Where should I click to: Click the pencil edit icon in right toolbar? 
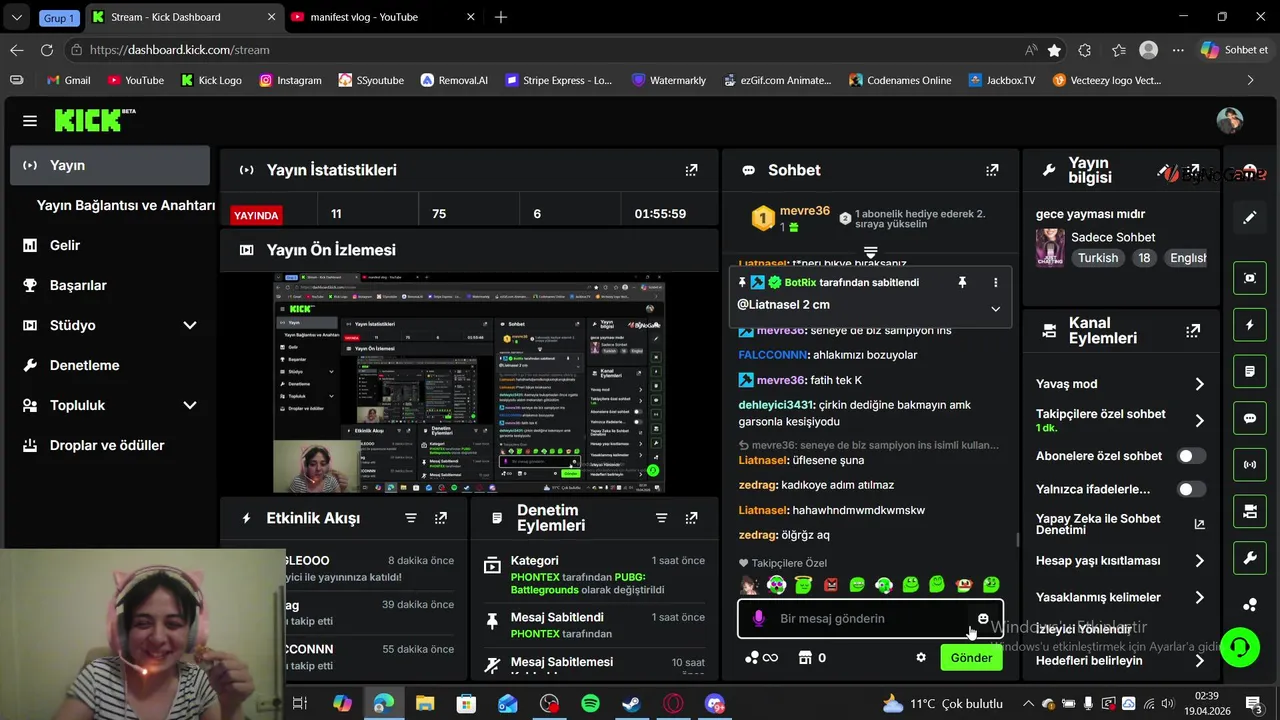(1250, 218)
